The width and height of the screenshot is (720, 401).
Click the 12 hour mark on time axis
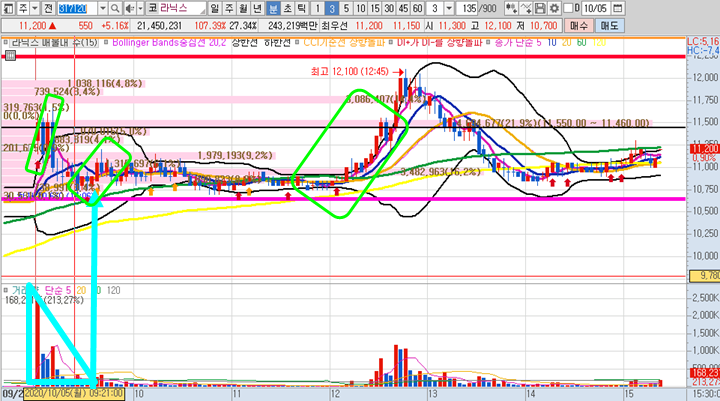[x=335, y=394]
